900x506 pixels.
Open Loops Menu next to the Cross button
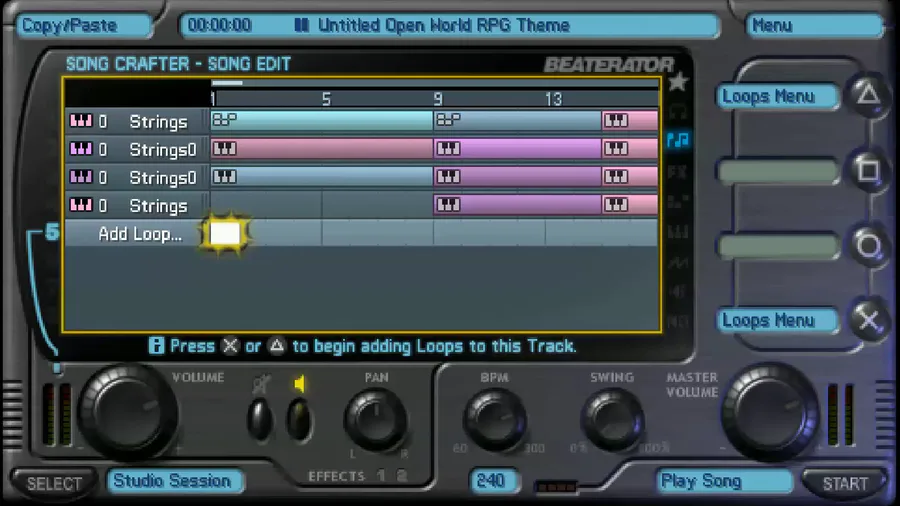click(x=778, y=320)
